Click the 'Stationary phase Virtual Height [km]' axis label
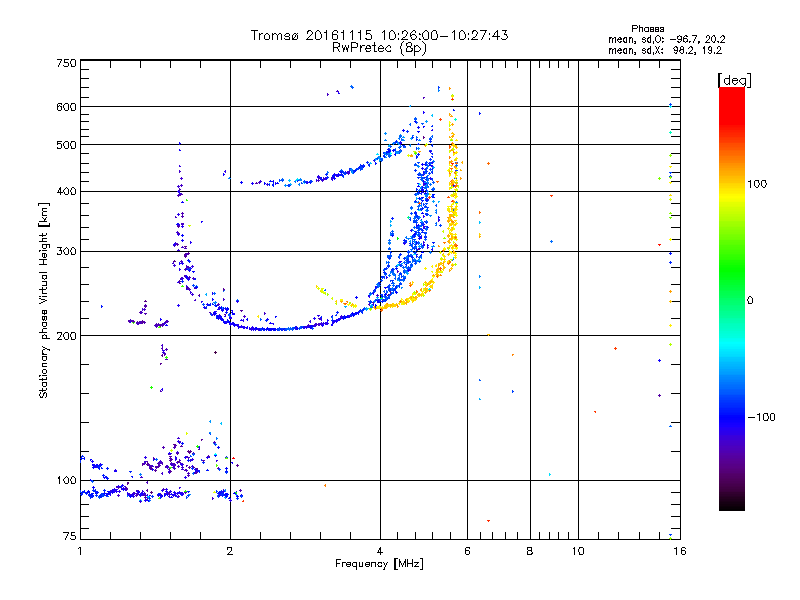The image size is (800, 600). pos(44,300)
